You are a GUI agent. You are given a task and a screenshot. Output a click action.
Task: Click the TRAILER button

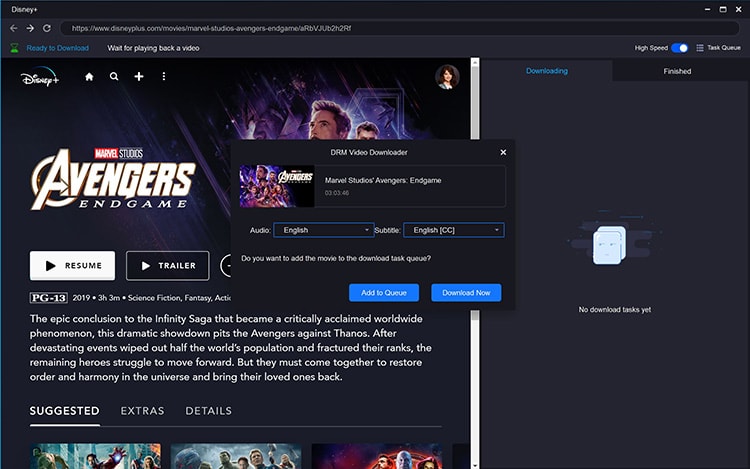click(x=167, y=265)
